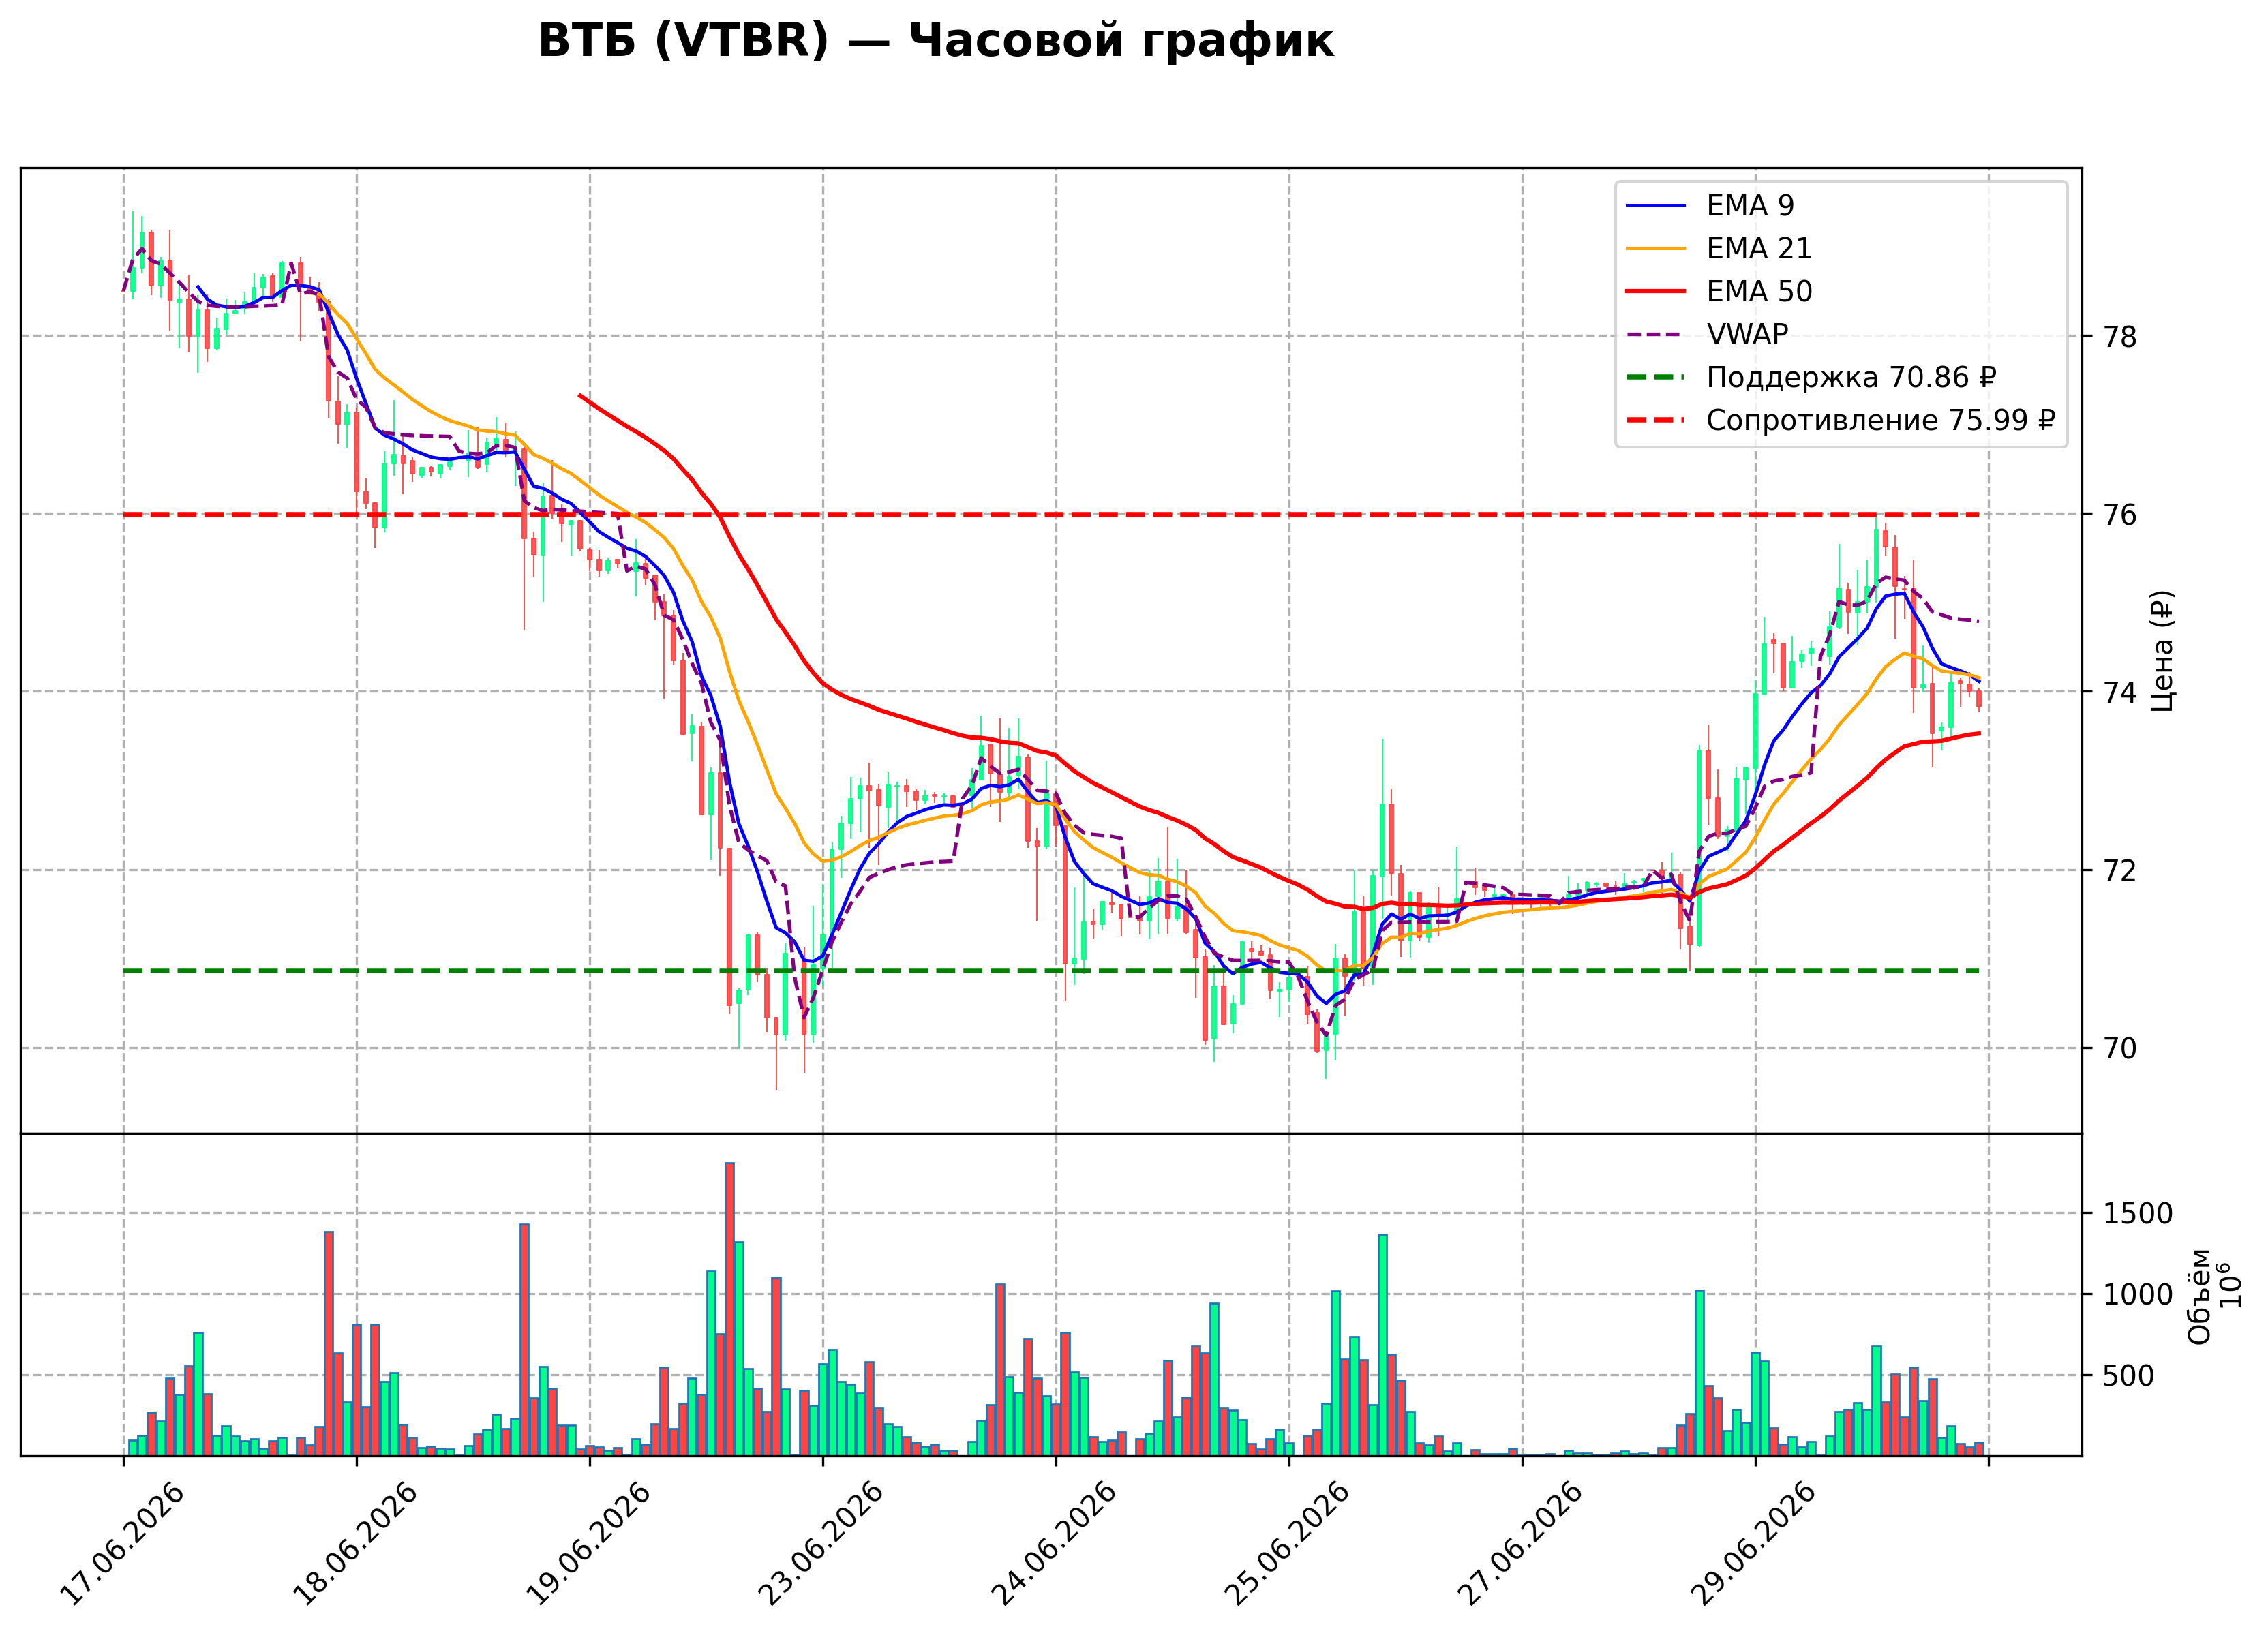Click volume axis tick 1500
The height and width of the screenshot is (1631, 2268).
(2138, 1214)
